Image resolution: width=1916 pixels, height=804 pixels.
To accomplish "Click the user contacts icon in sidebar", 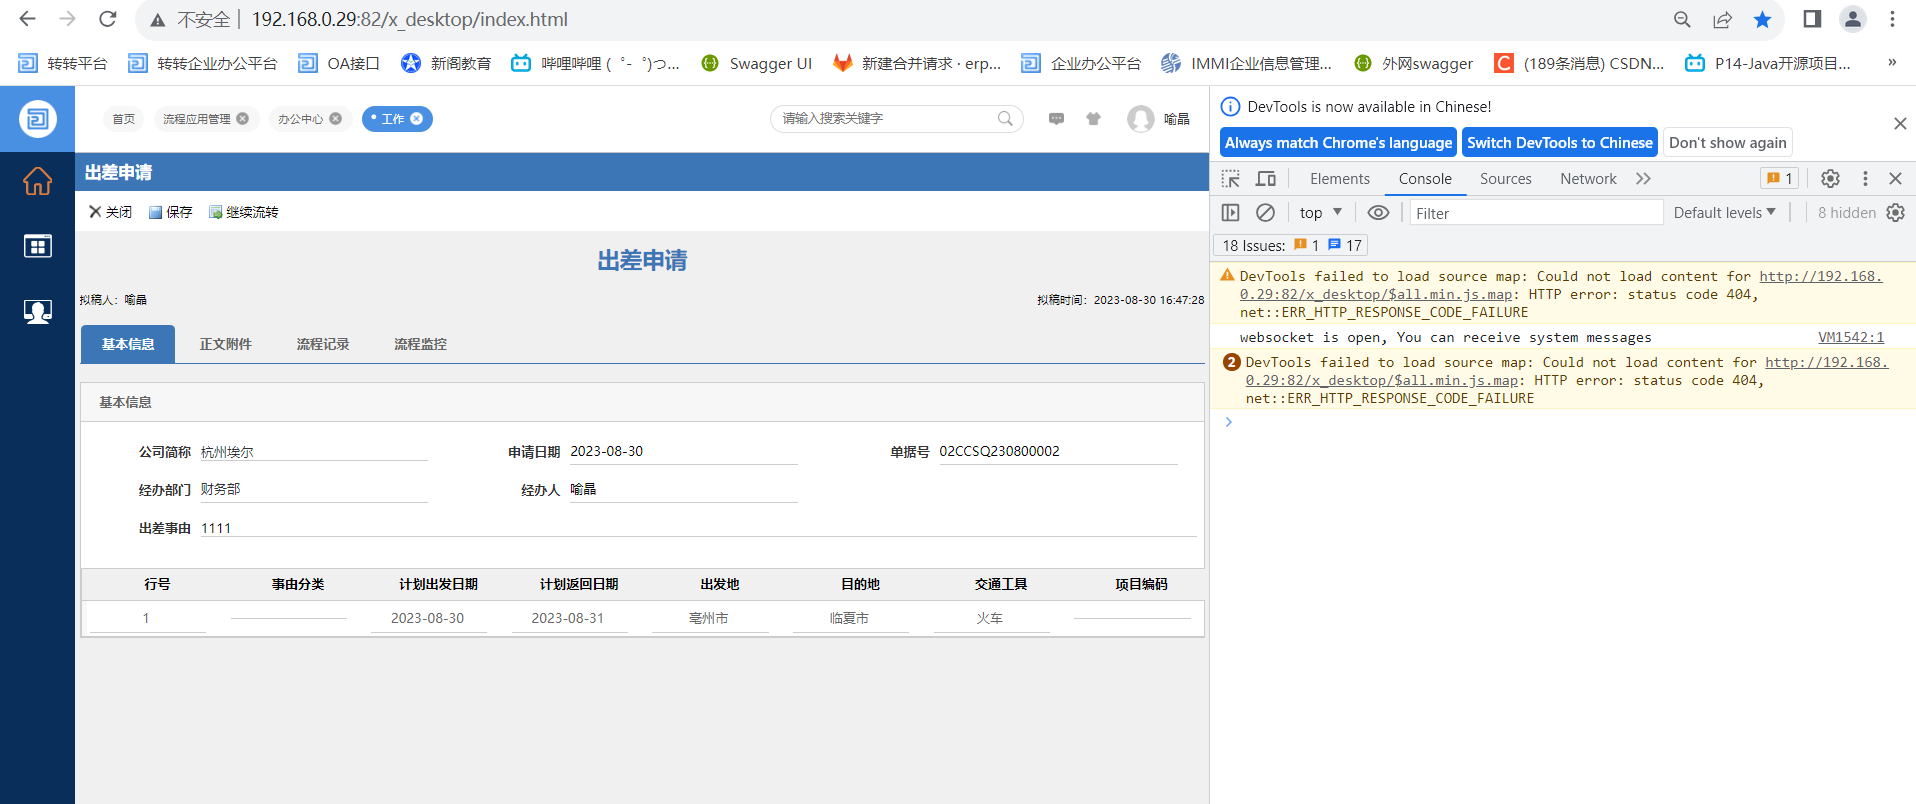I will [37, 312].
